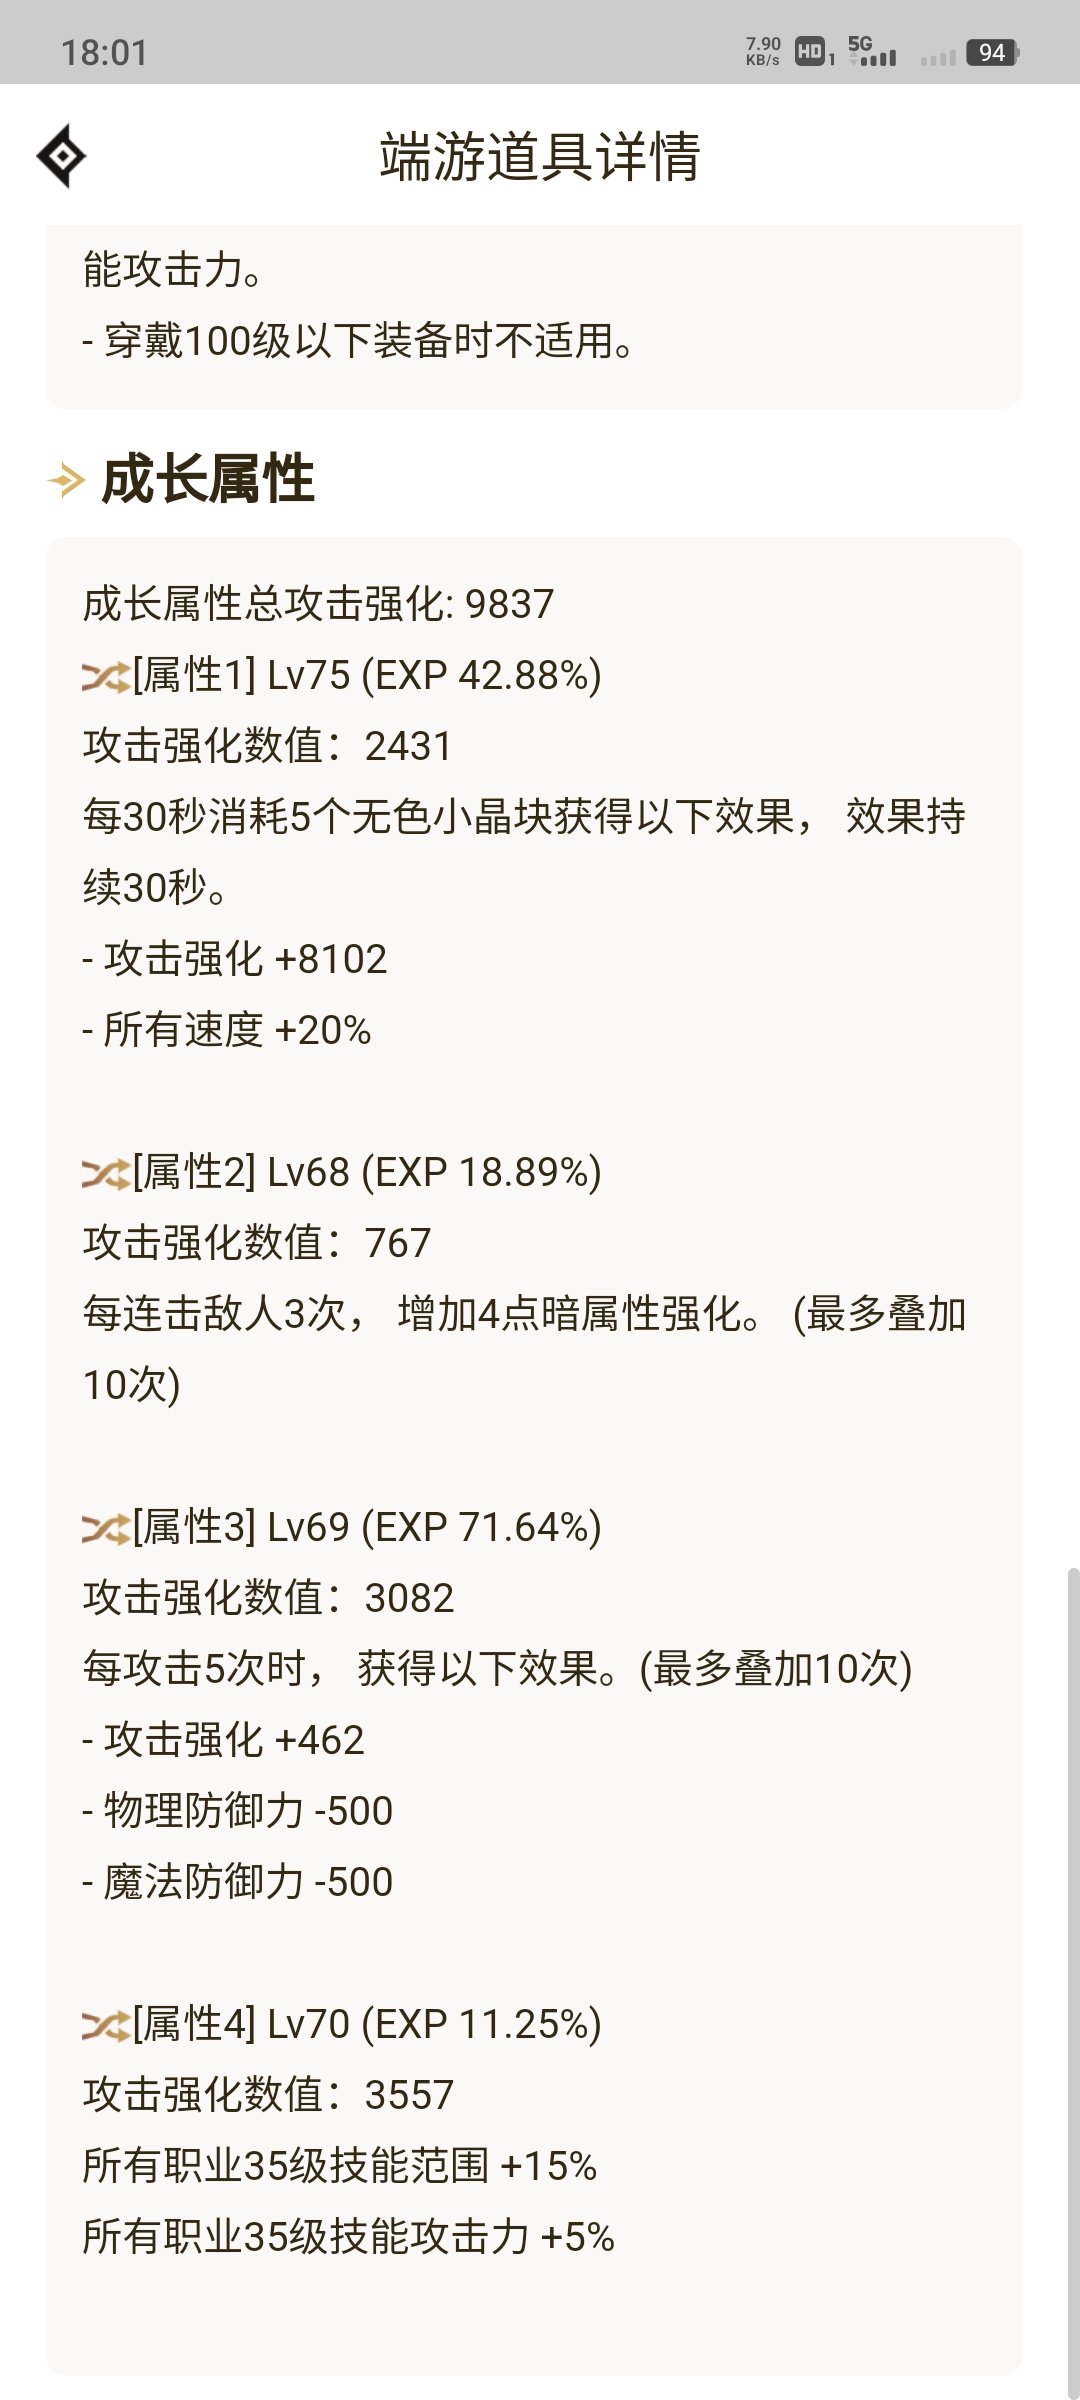Image resolution: width=1080 pixels, height=2400 pixels.
Task: Tap the battery indicator showing 94
Action: [993, 53]
